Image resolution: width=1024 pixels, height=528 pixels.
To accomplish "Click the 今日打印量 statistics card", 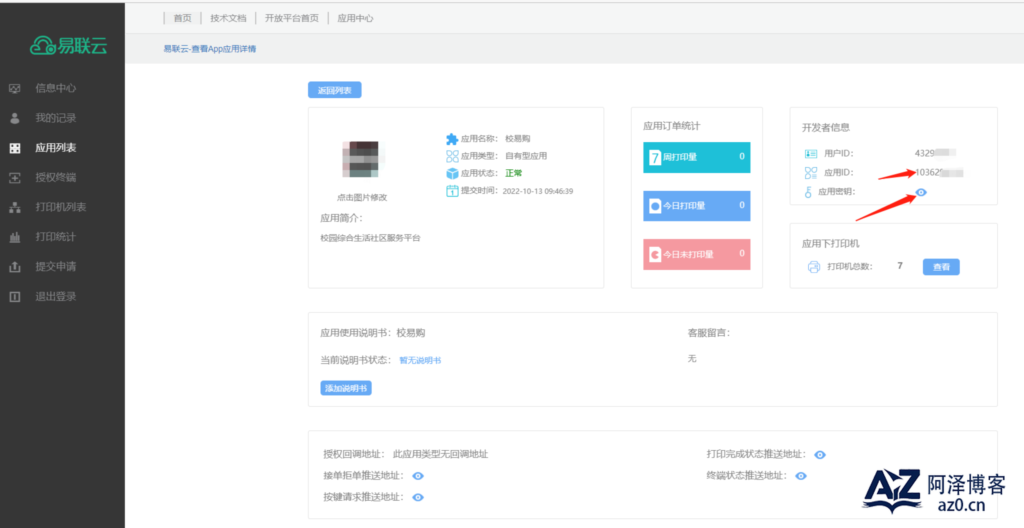I will pyautogui.click(x=697, y=206).
